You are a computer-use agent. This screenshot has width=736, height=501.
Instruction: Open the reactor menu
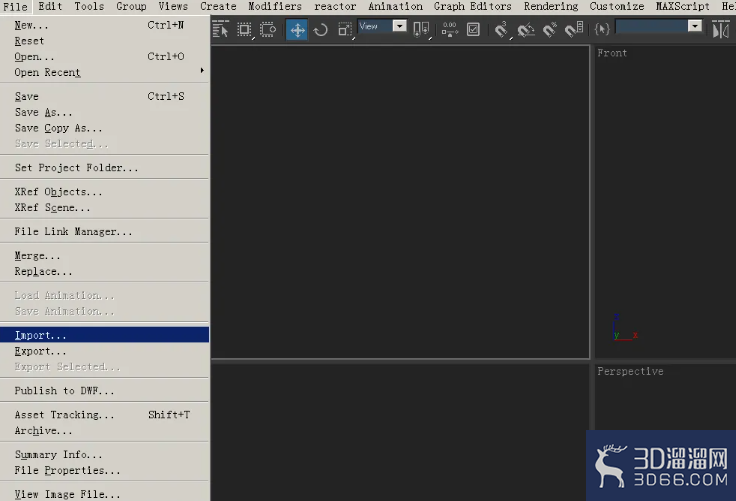(x=335, y=6)
